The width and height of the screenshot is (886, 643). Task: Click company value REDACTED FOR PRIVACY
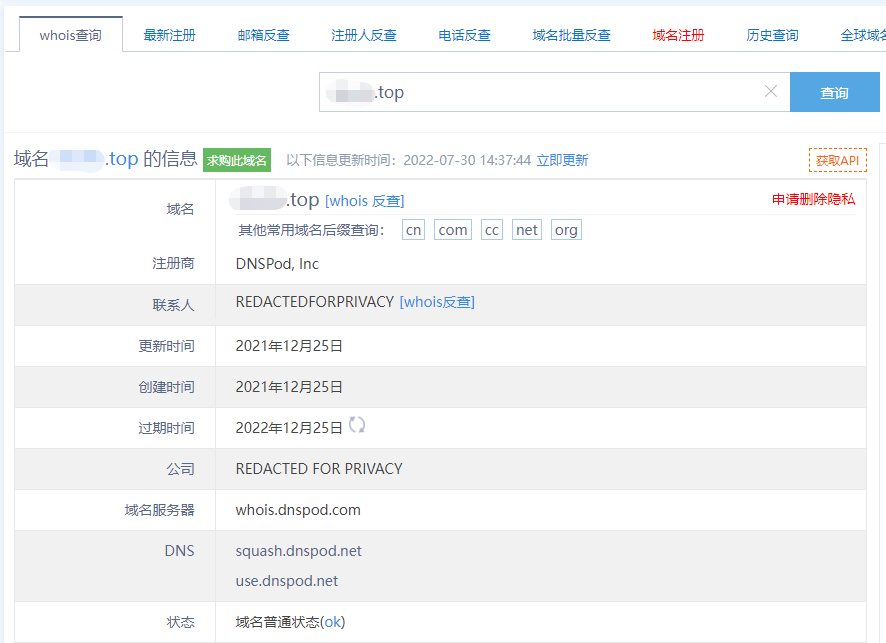click(319, 469)
